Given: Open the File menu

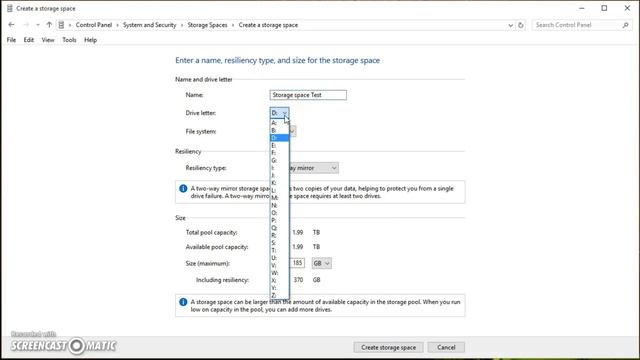Looking at the screenshot, I should tap(11, 40).
